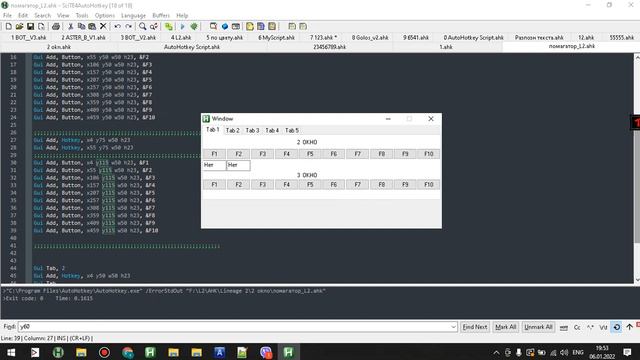Open the Options menu
Screen dimensions: 640x360
105,15
